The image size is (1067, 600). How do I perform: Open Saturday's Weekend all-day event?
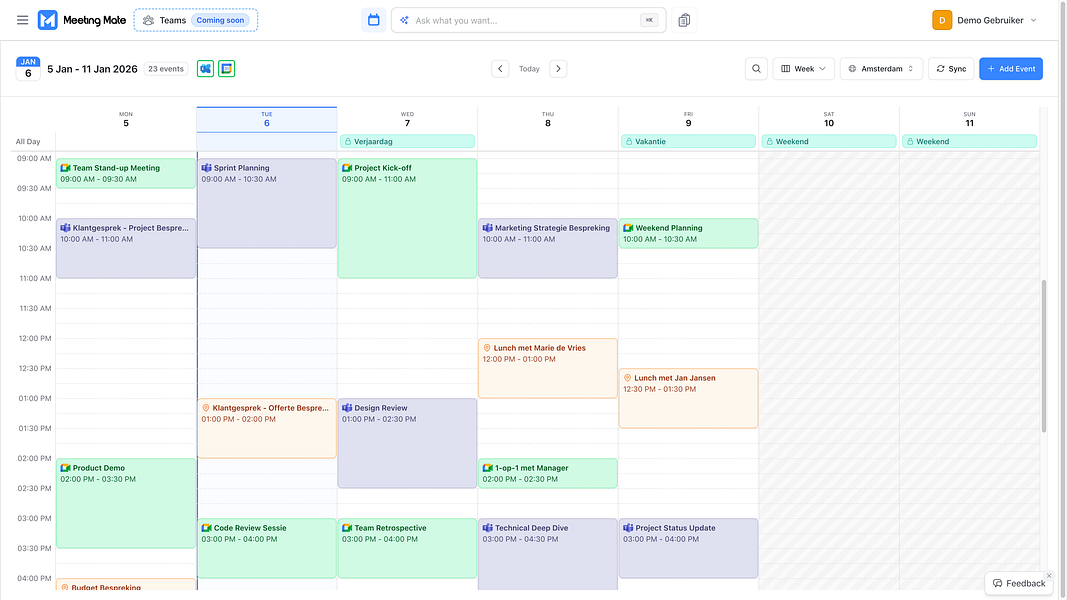click(829, 141)
